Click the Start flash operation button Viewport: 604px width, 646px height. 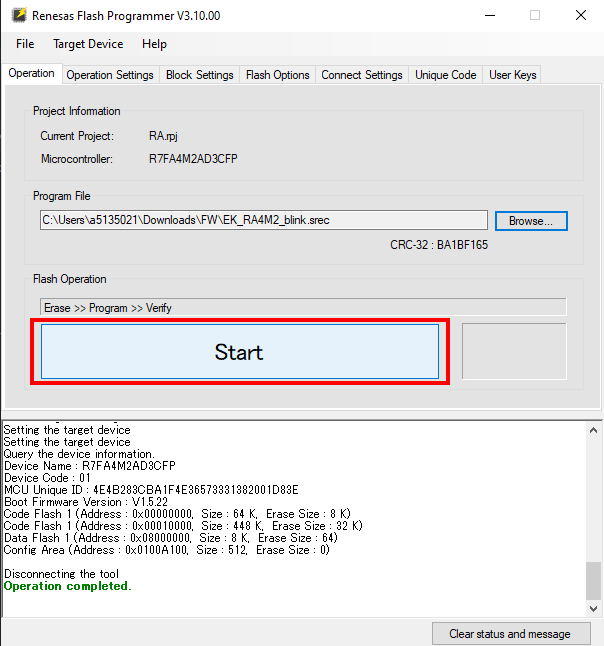point(240,351)
